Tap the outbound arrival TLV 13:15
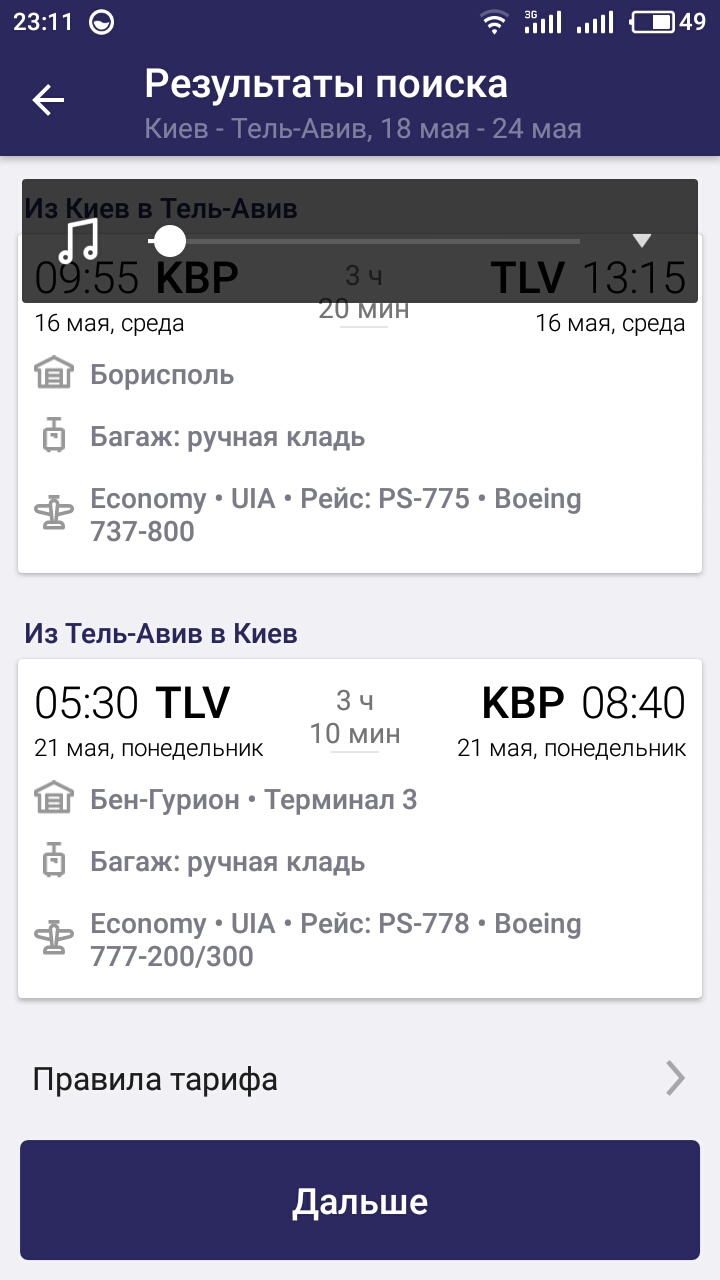Screen dimensions: 720x1280 588,278
